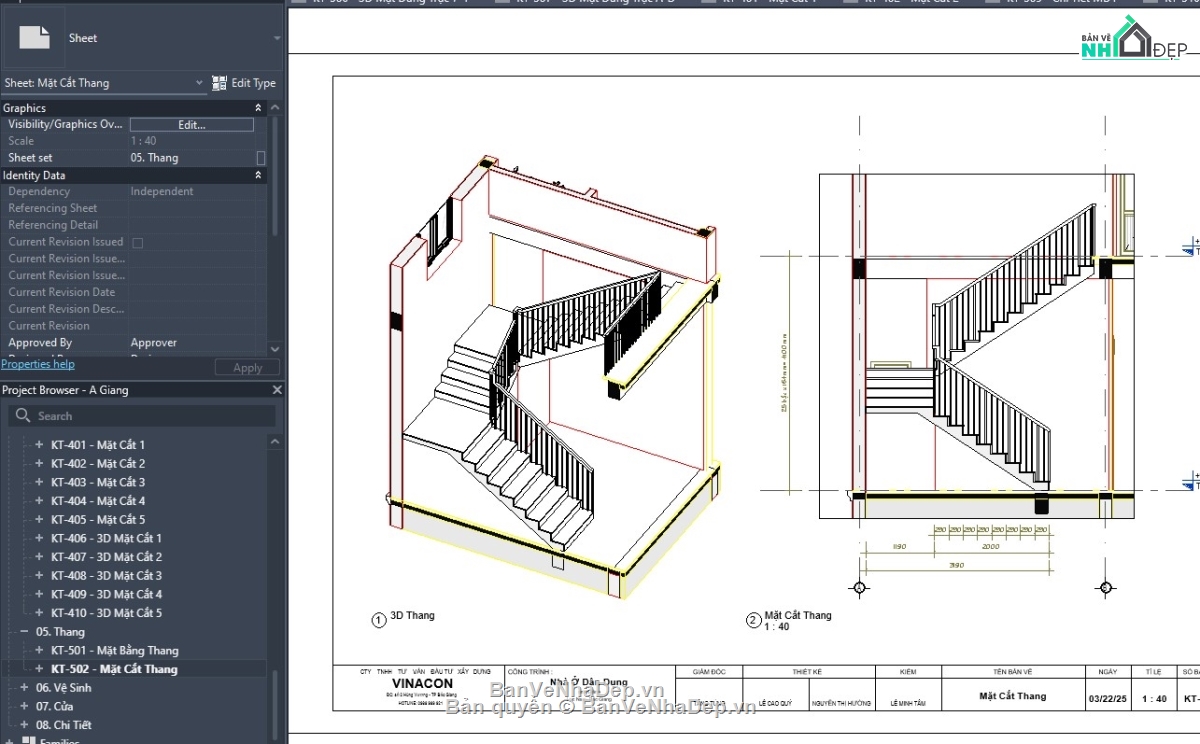Click the VINACON company name in title block
The image size is (1200, 744).
point(422,684)
